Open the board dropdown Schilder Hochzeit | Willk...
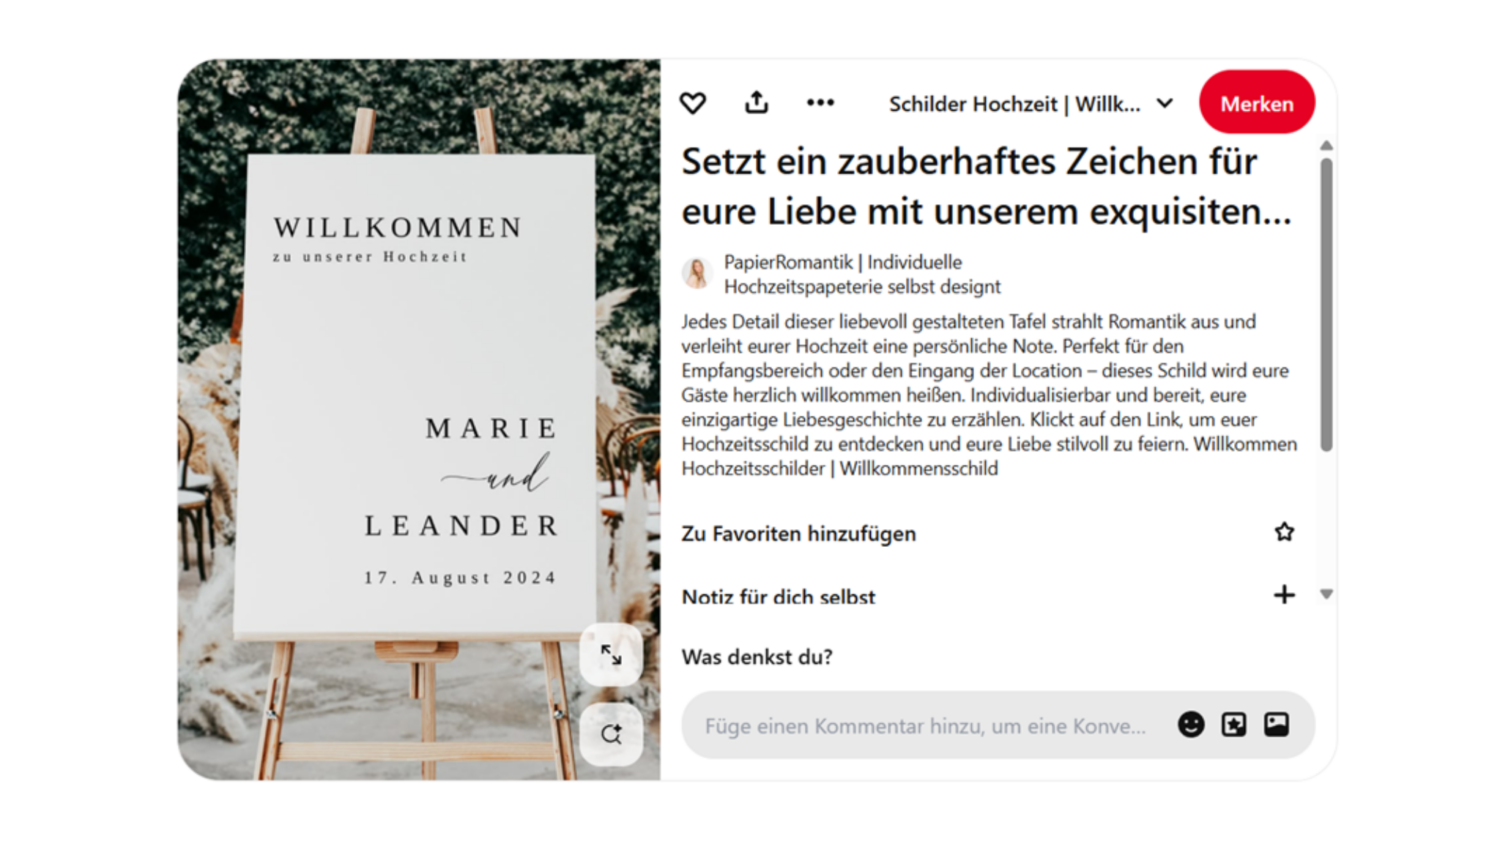 click(1031, 104)
